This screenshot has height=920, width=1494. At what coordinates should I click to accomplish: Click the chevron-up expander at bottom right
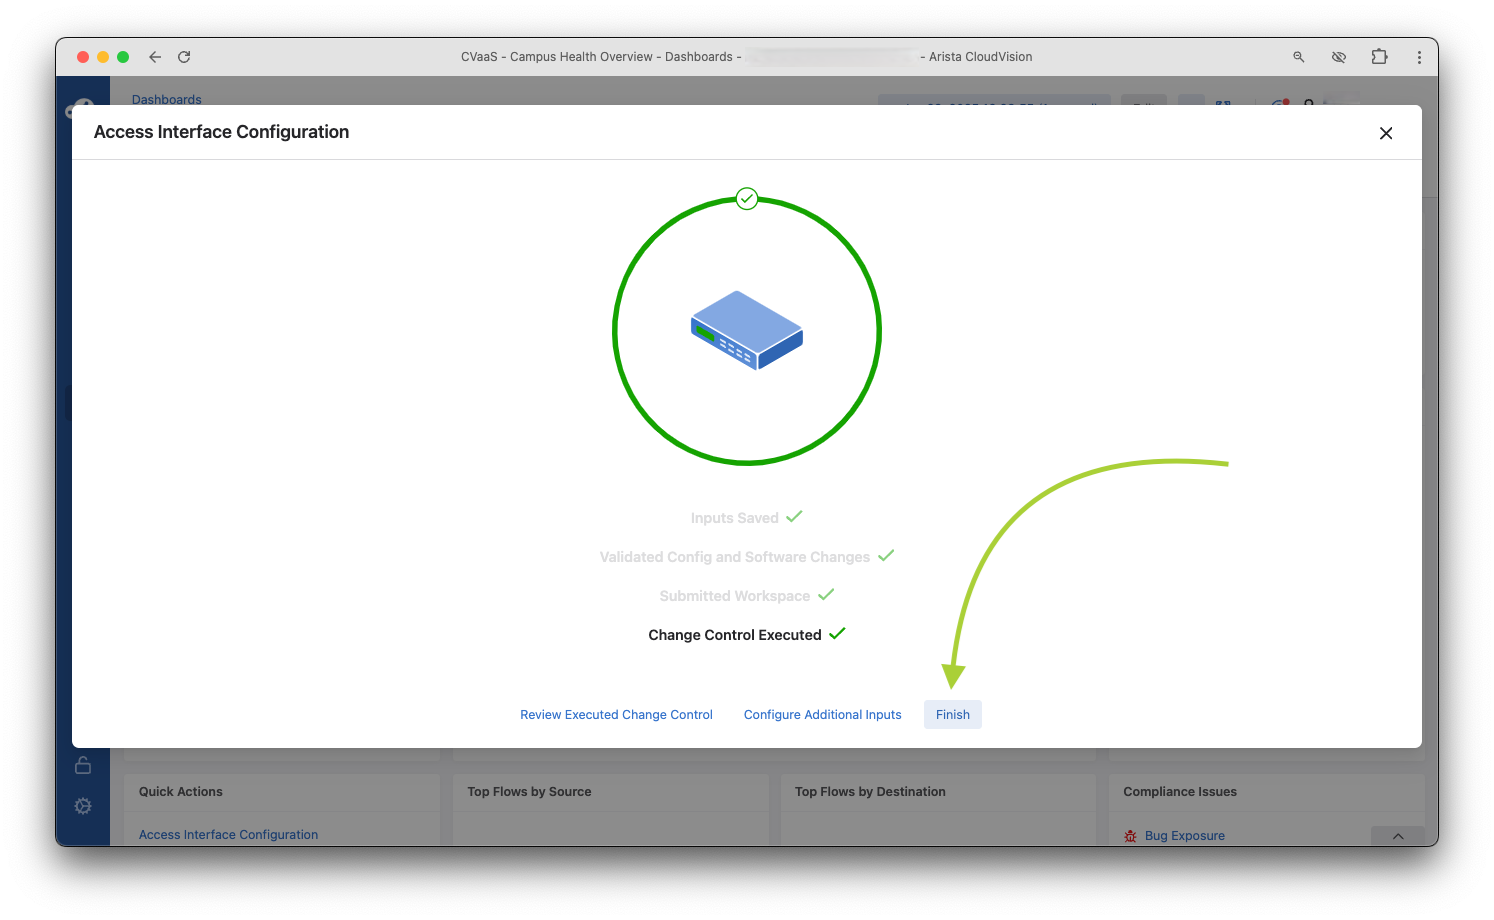coord(1397,836)
